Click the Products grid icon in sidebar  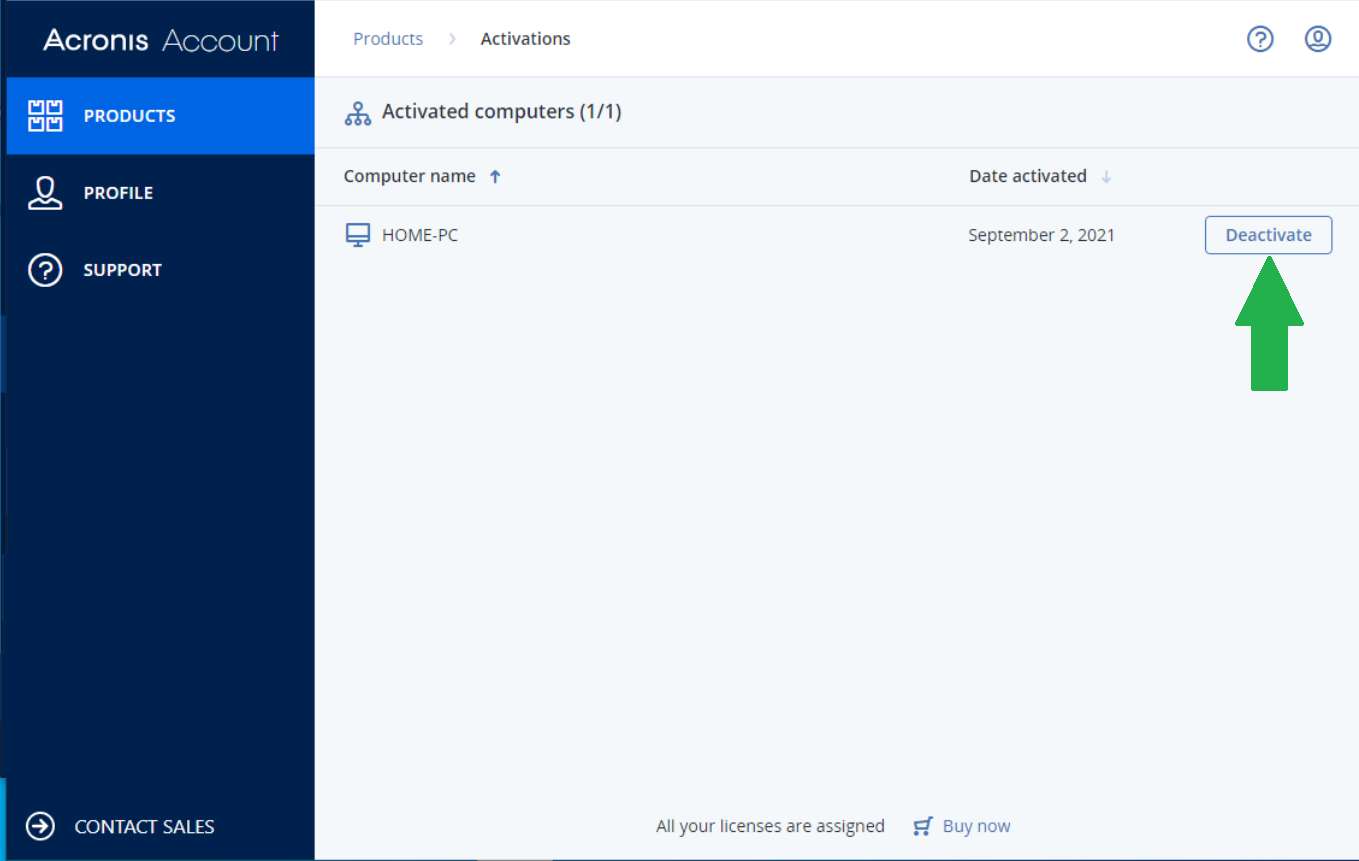[x=45, y=116]
